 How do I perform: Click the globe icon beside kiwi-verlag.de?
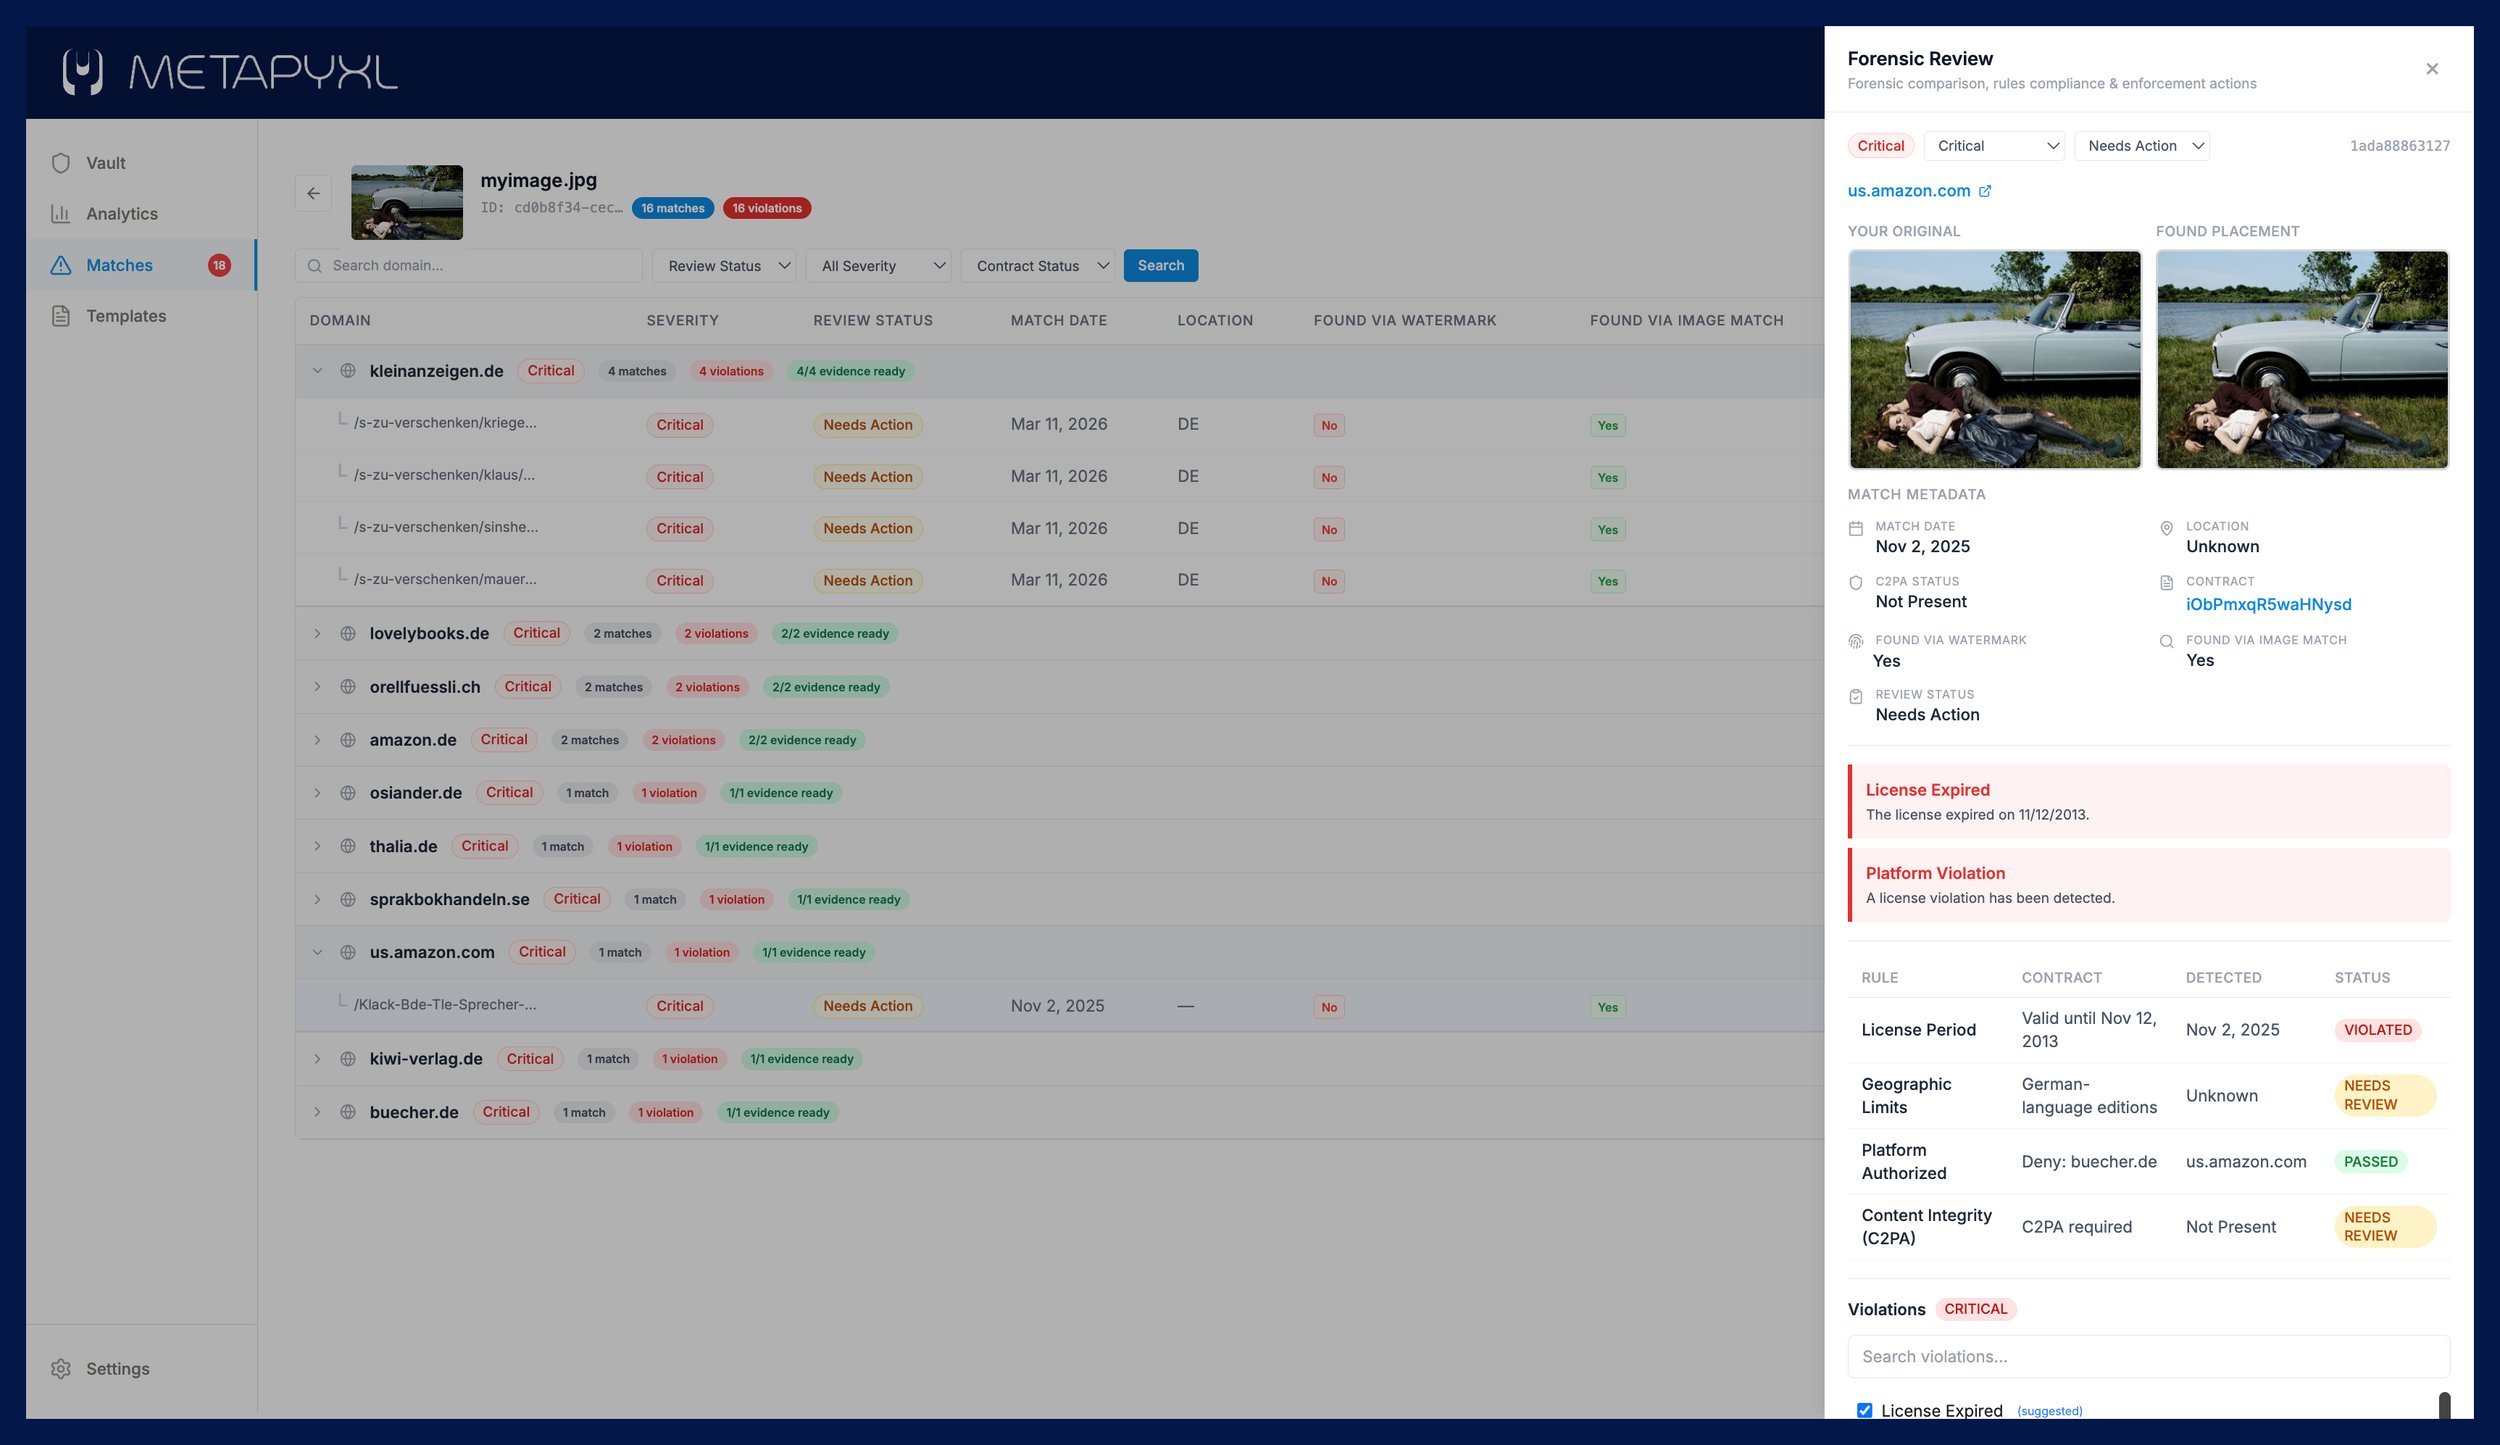point(348,1059)
